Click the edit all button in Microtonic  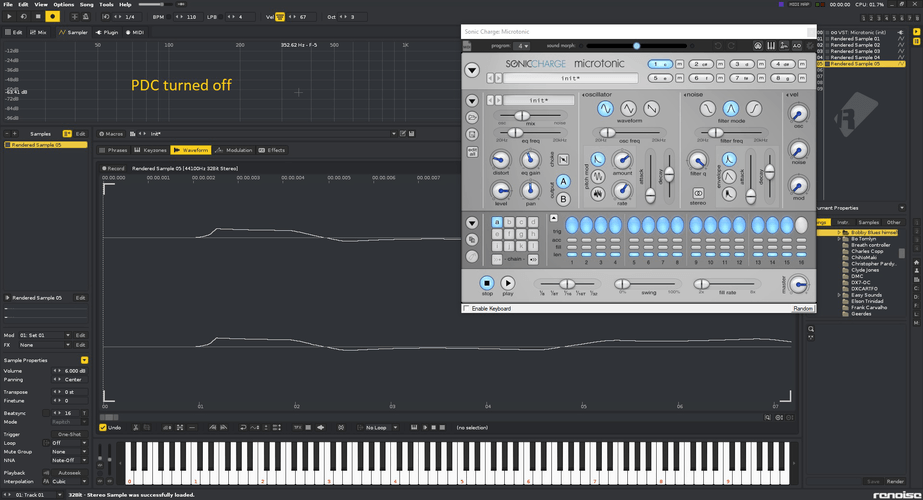pos(472,152)
